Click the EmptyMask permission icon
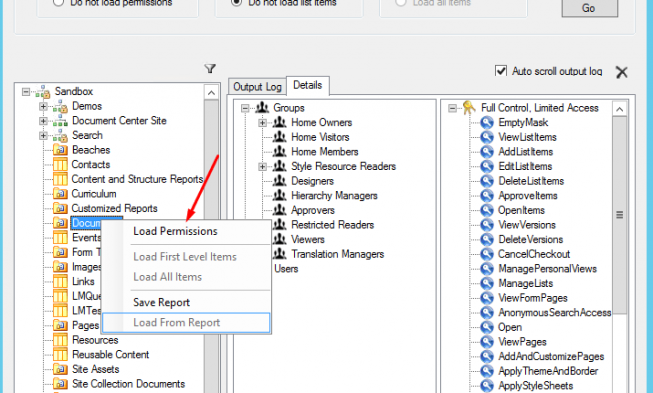The height and width of the screenshot is (393, 653). pyautogui.click(x=487, y=122)
